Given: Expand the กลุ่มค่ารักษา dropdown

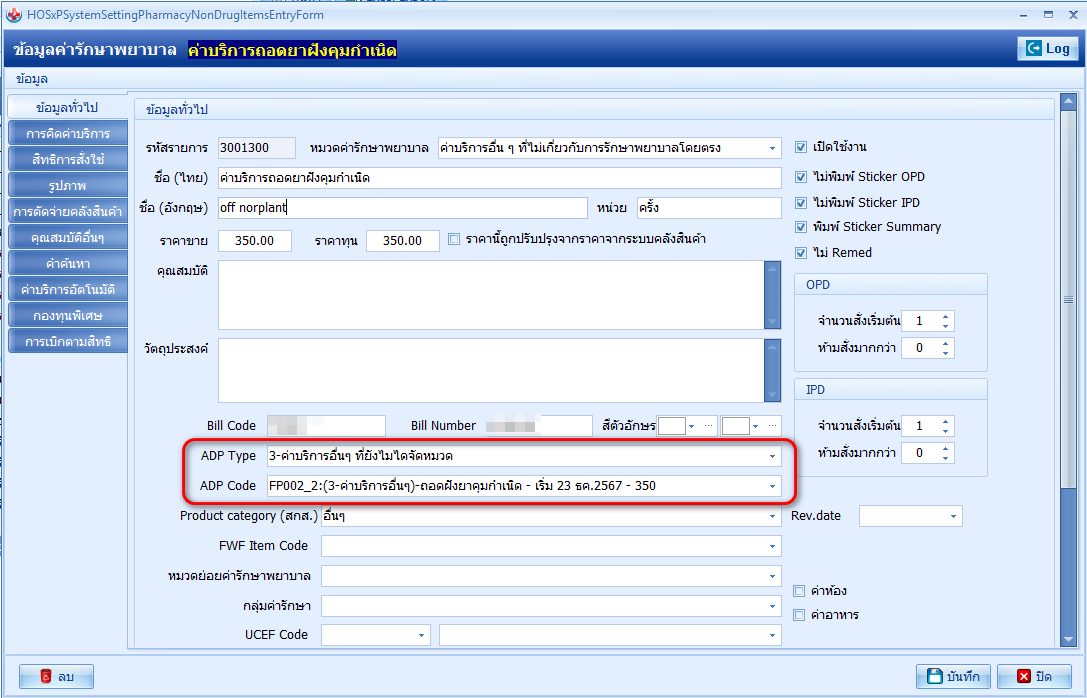Looking at the screenshot, I should point(772,606).
